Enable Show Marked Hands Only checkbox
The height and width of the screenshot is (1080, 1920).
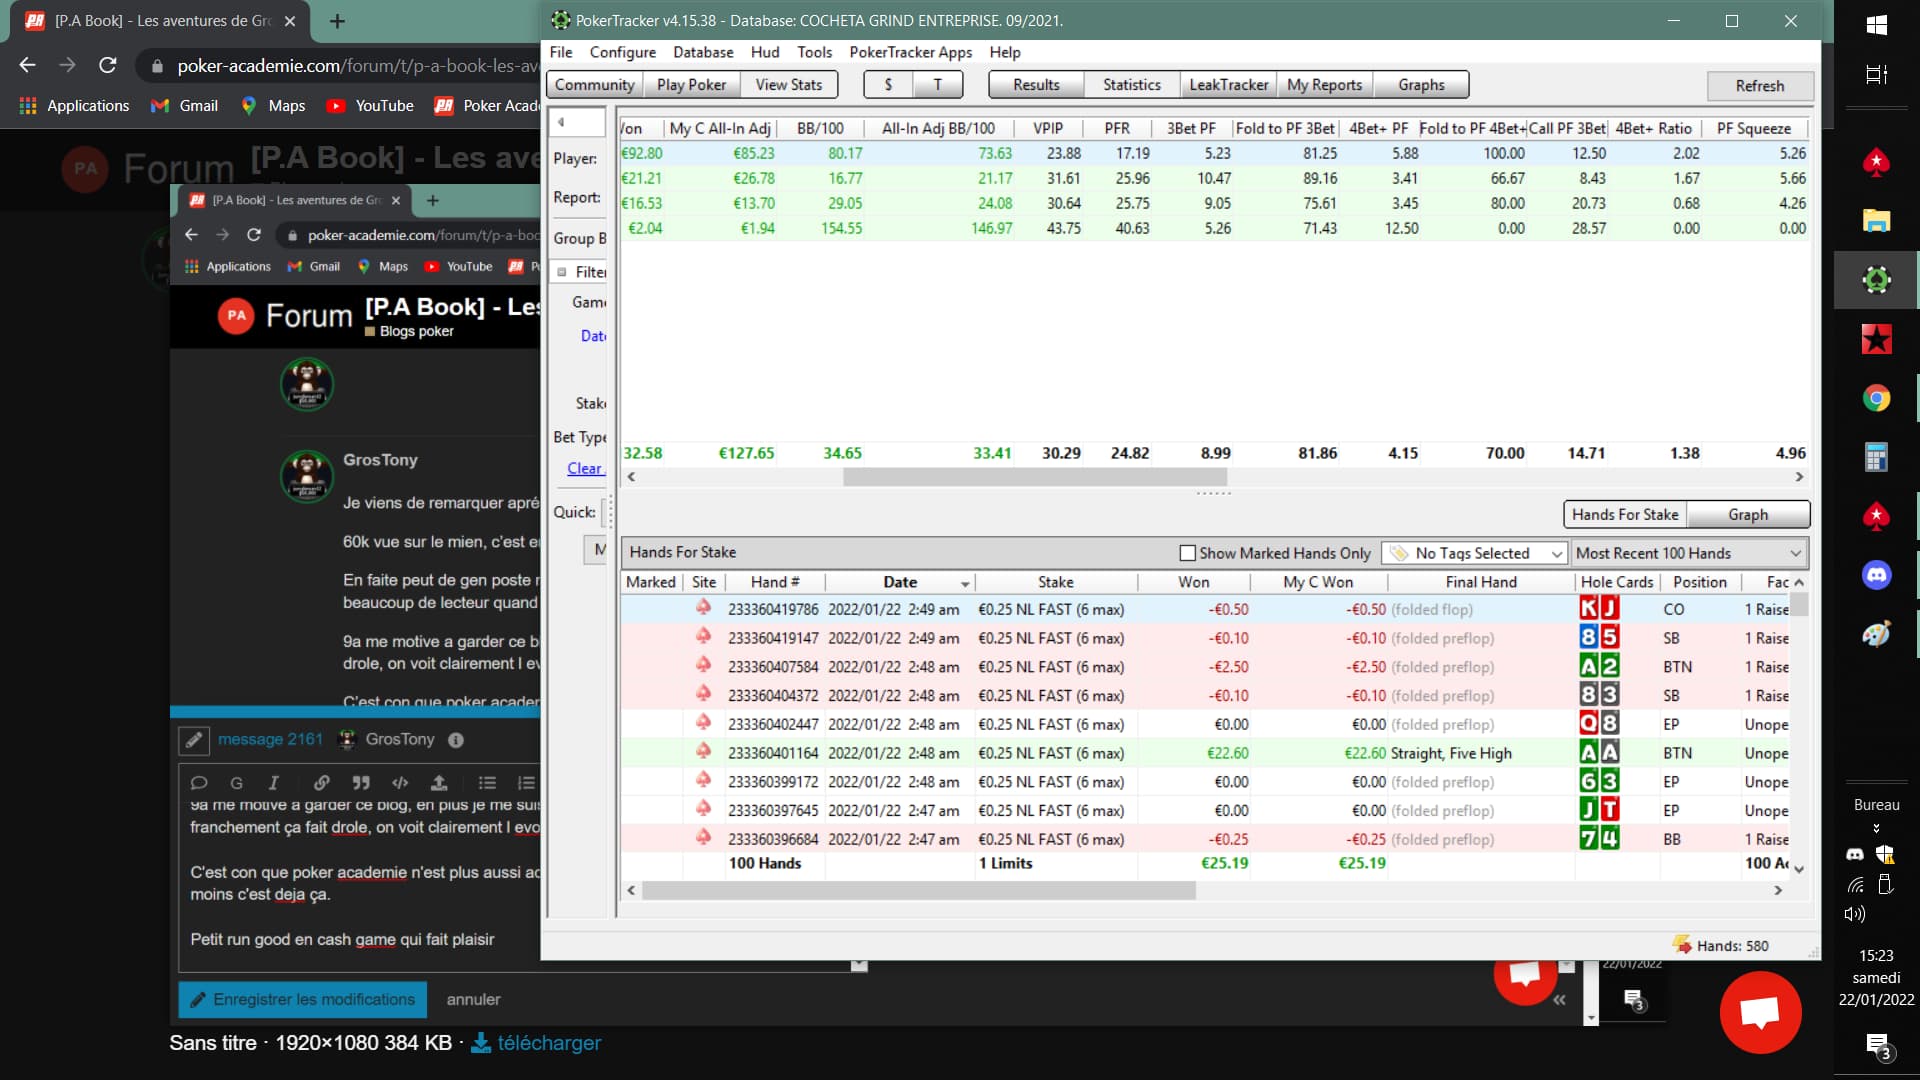(x=1187, y=553)
